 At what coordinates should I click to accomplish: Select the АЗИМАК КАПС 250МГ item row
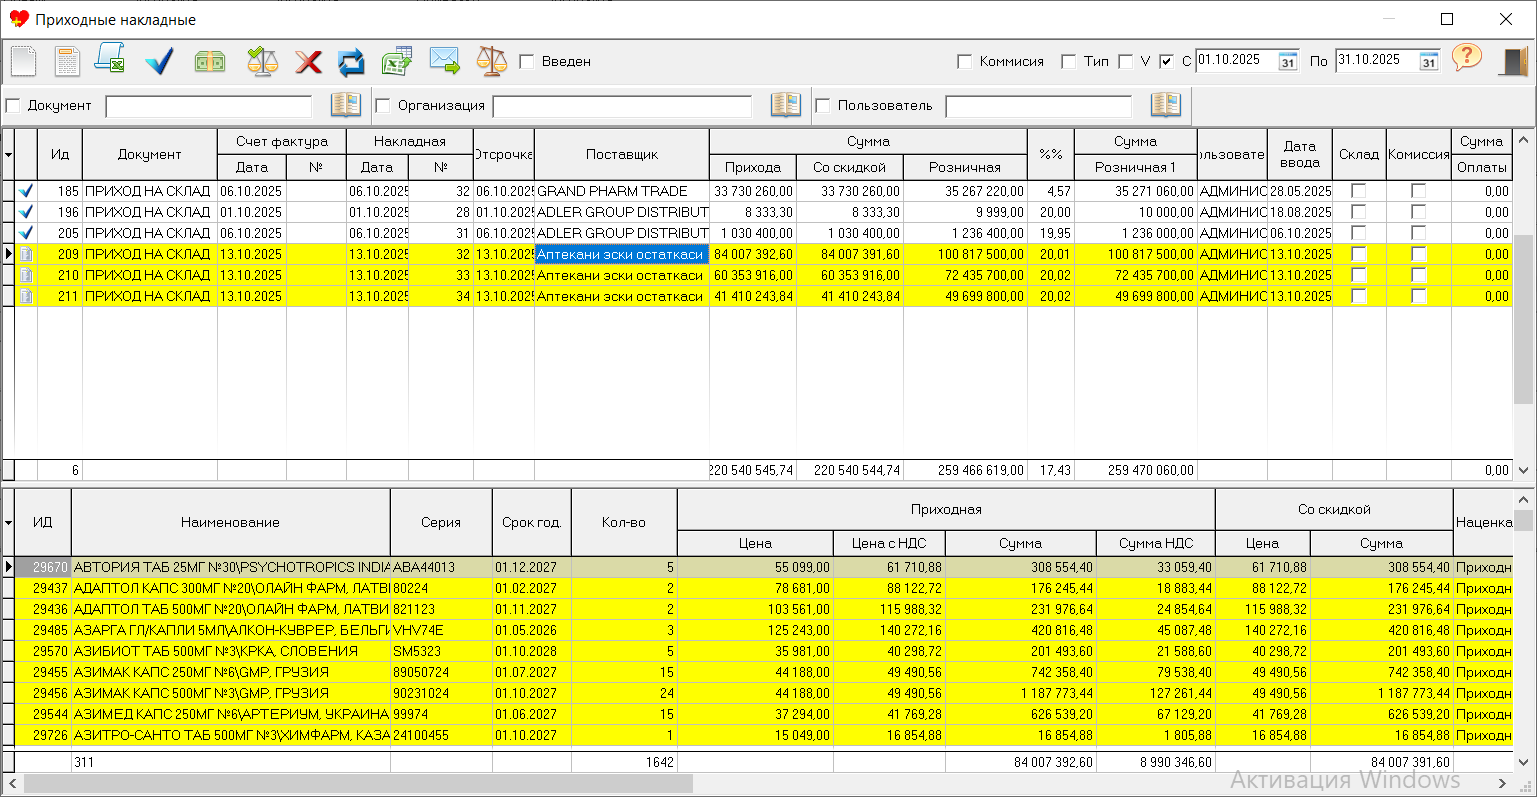tap(230, 672)
